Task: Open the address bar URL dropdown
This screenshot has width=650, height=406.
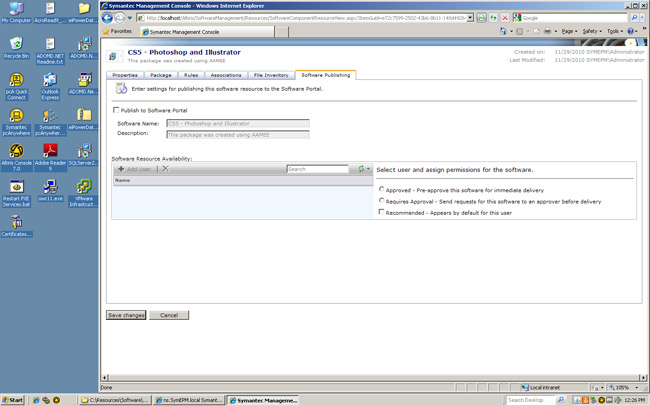Action: pos(470,18)
